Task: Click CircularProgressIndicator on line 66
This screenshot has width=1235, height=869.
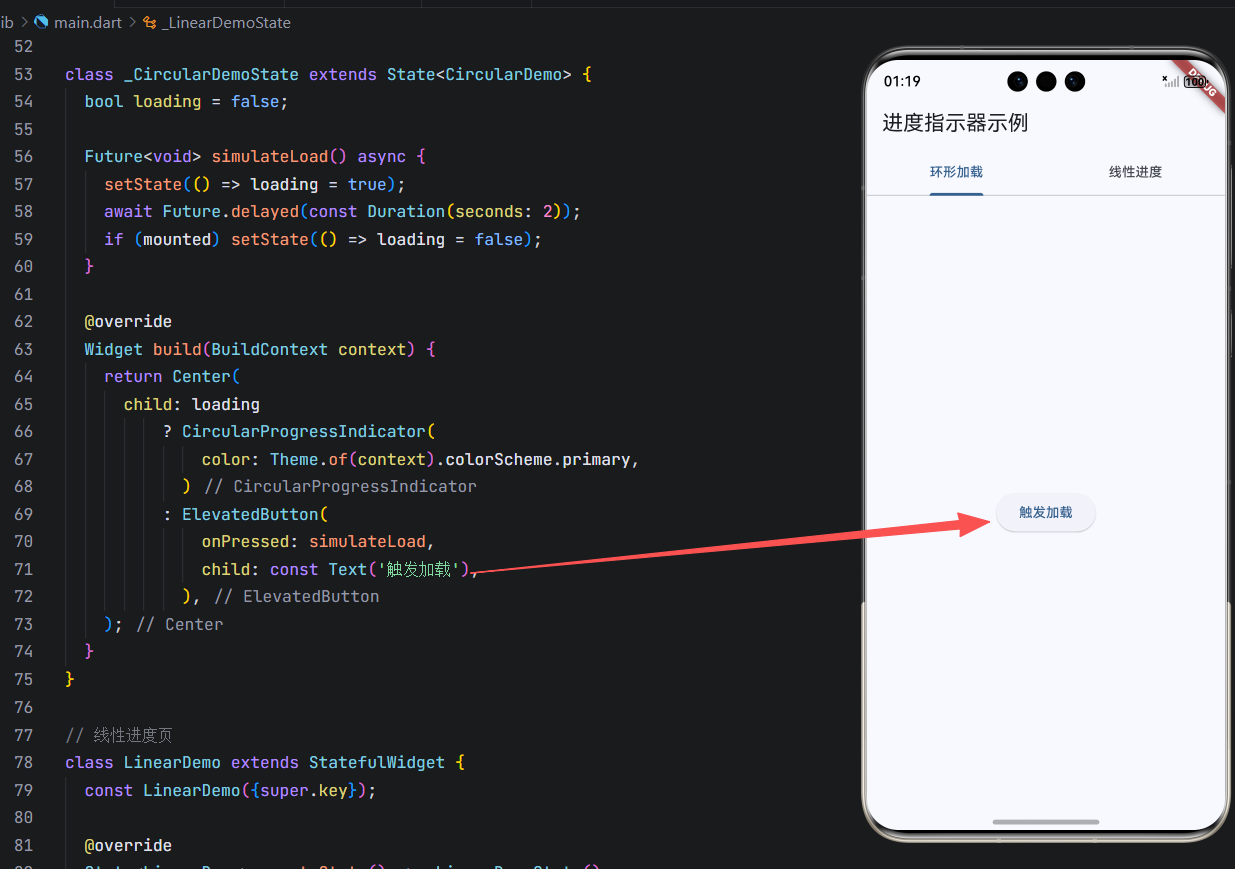Action: [x=304, y=431]
